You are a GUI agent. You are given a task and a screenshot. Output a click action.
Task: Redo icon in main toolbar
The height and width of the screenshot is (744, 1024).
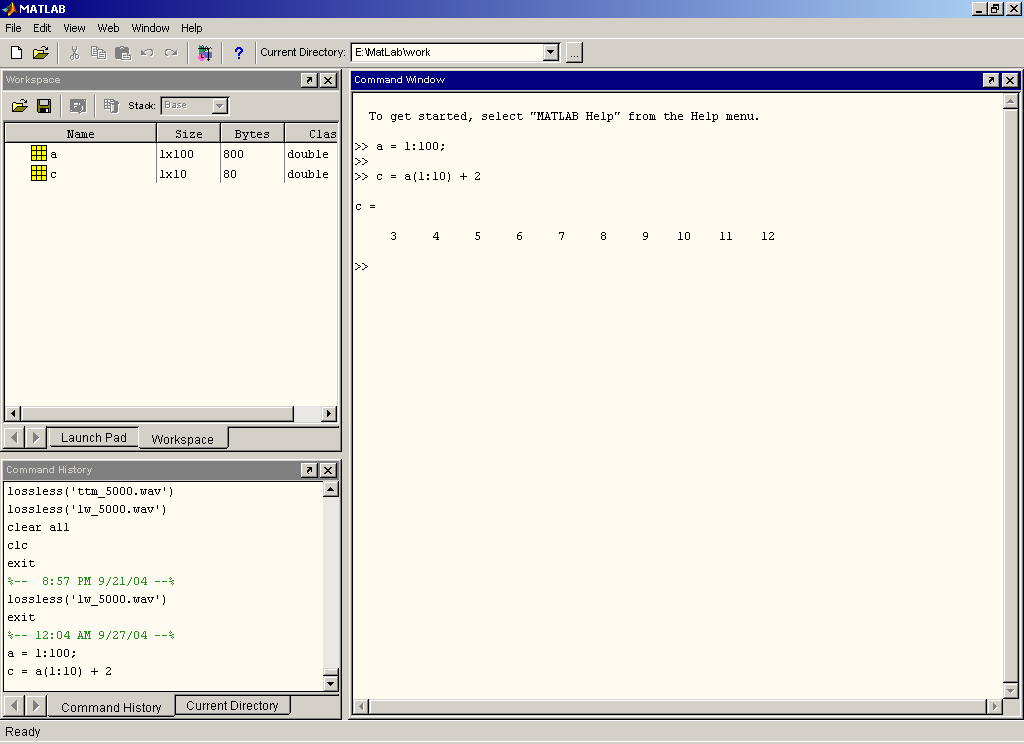tap(171, 53)
